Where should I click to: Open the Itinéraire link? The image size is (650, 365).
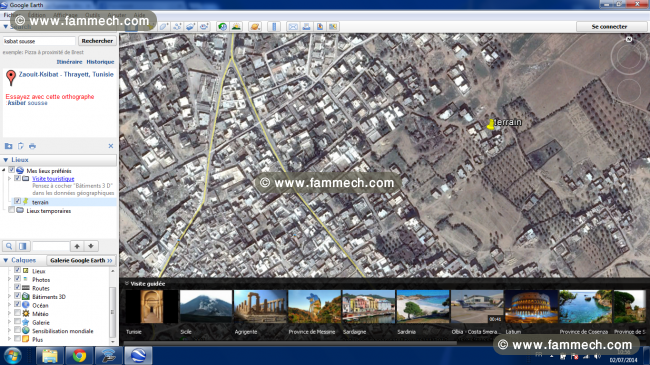tap(69, 62)
